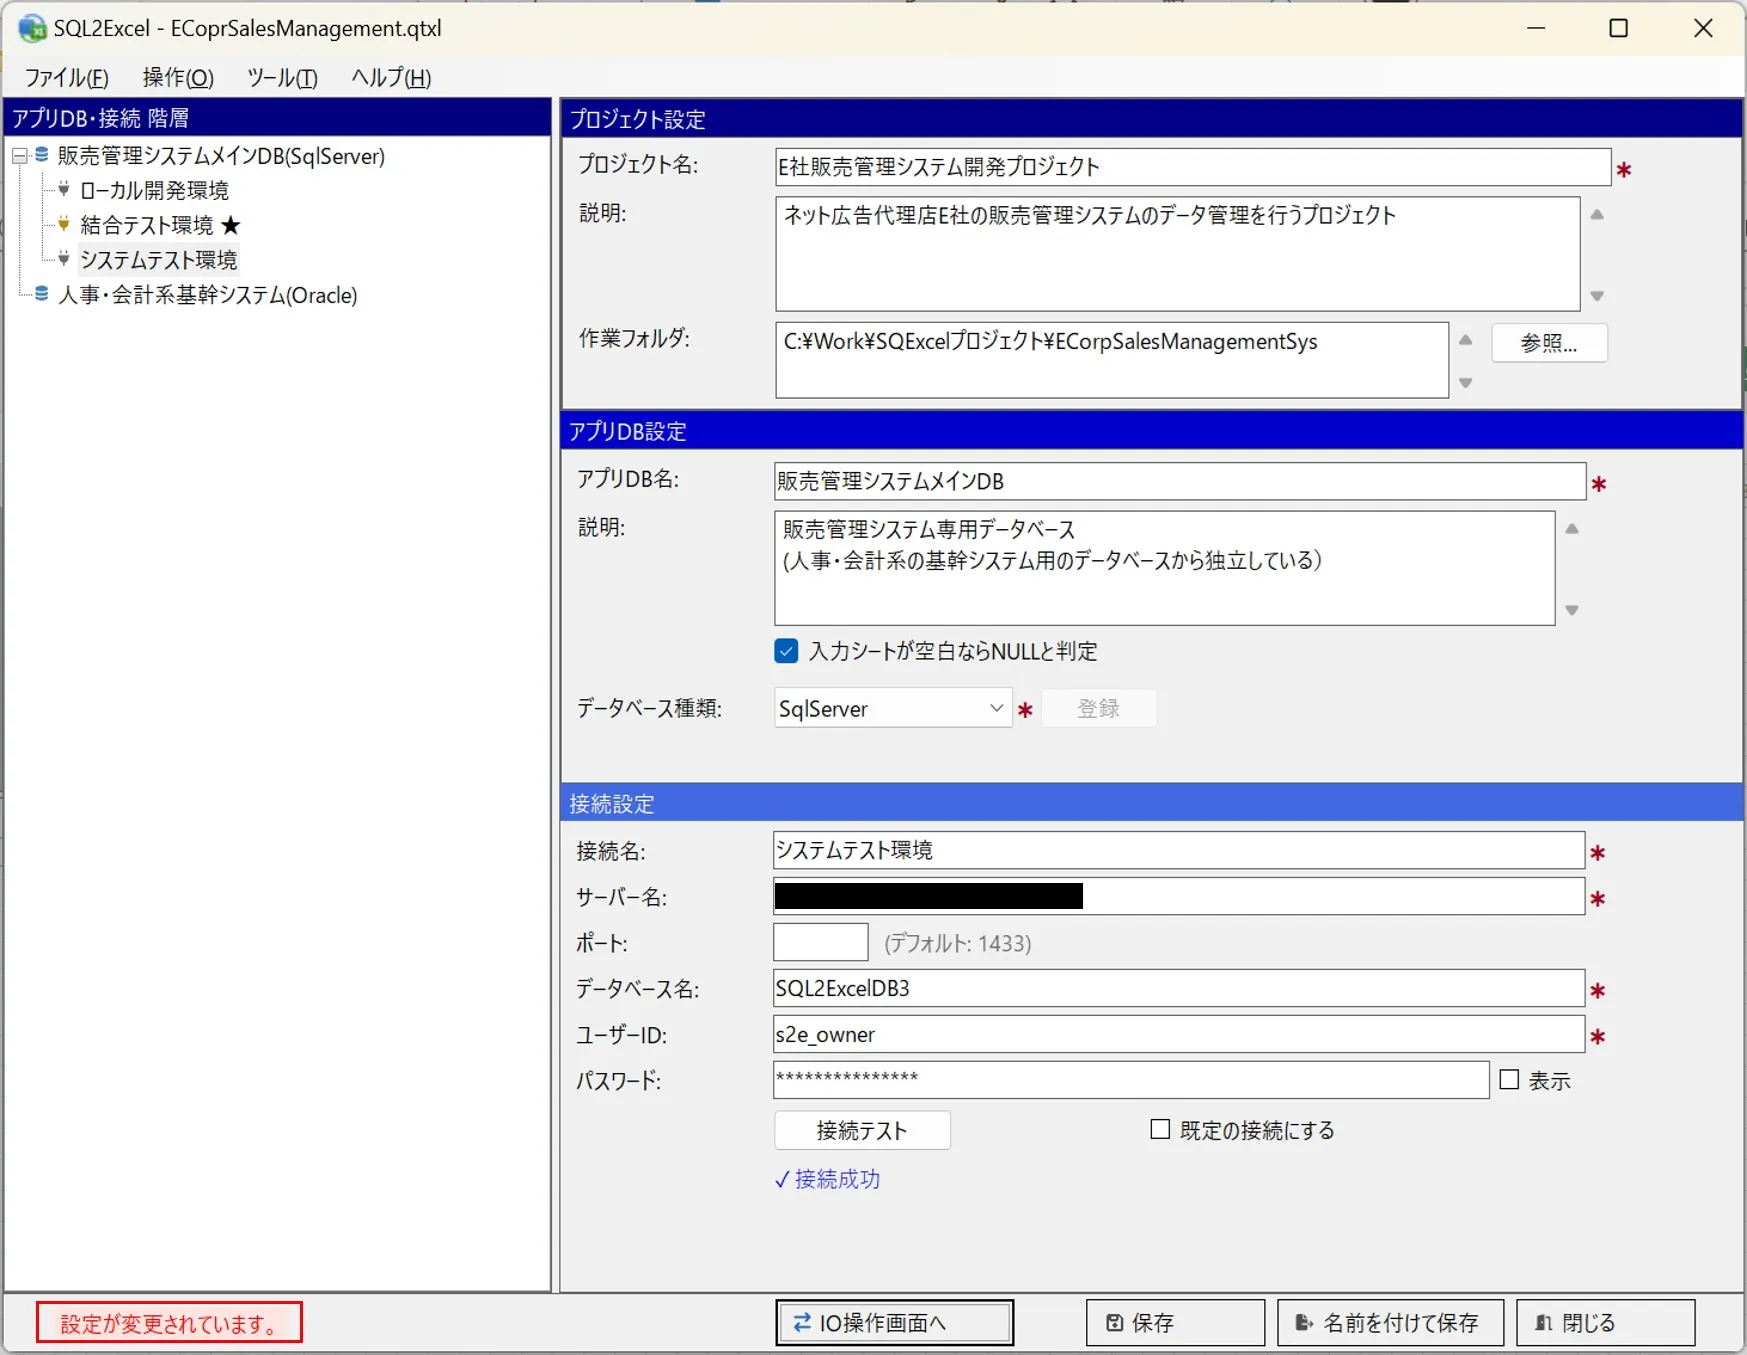Click the 名前を付けて保存 button
Viewport: 1747px width, 1355px height.
pos(1390,1323)
